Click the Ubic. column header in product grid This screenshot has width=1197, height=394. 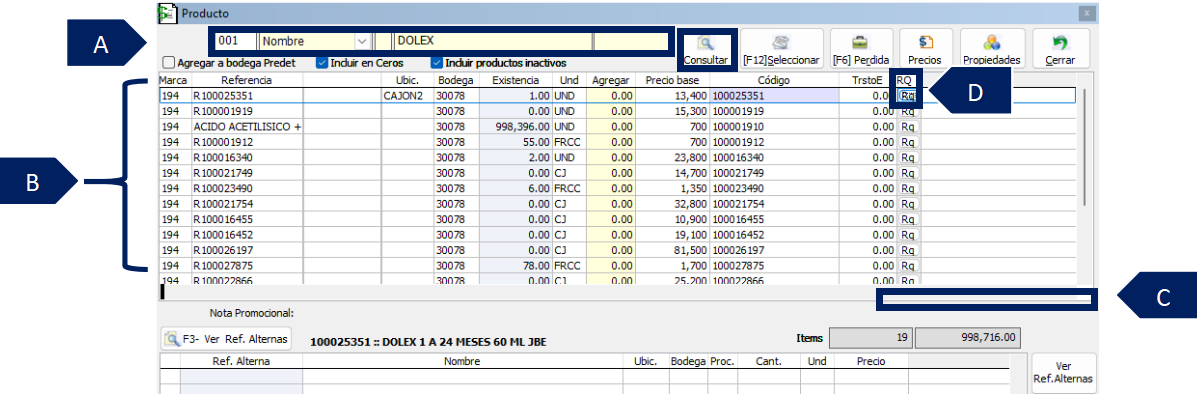[x=408, y=80]
